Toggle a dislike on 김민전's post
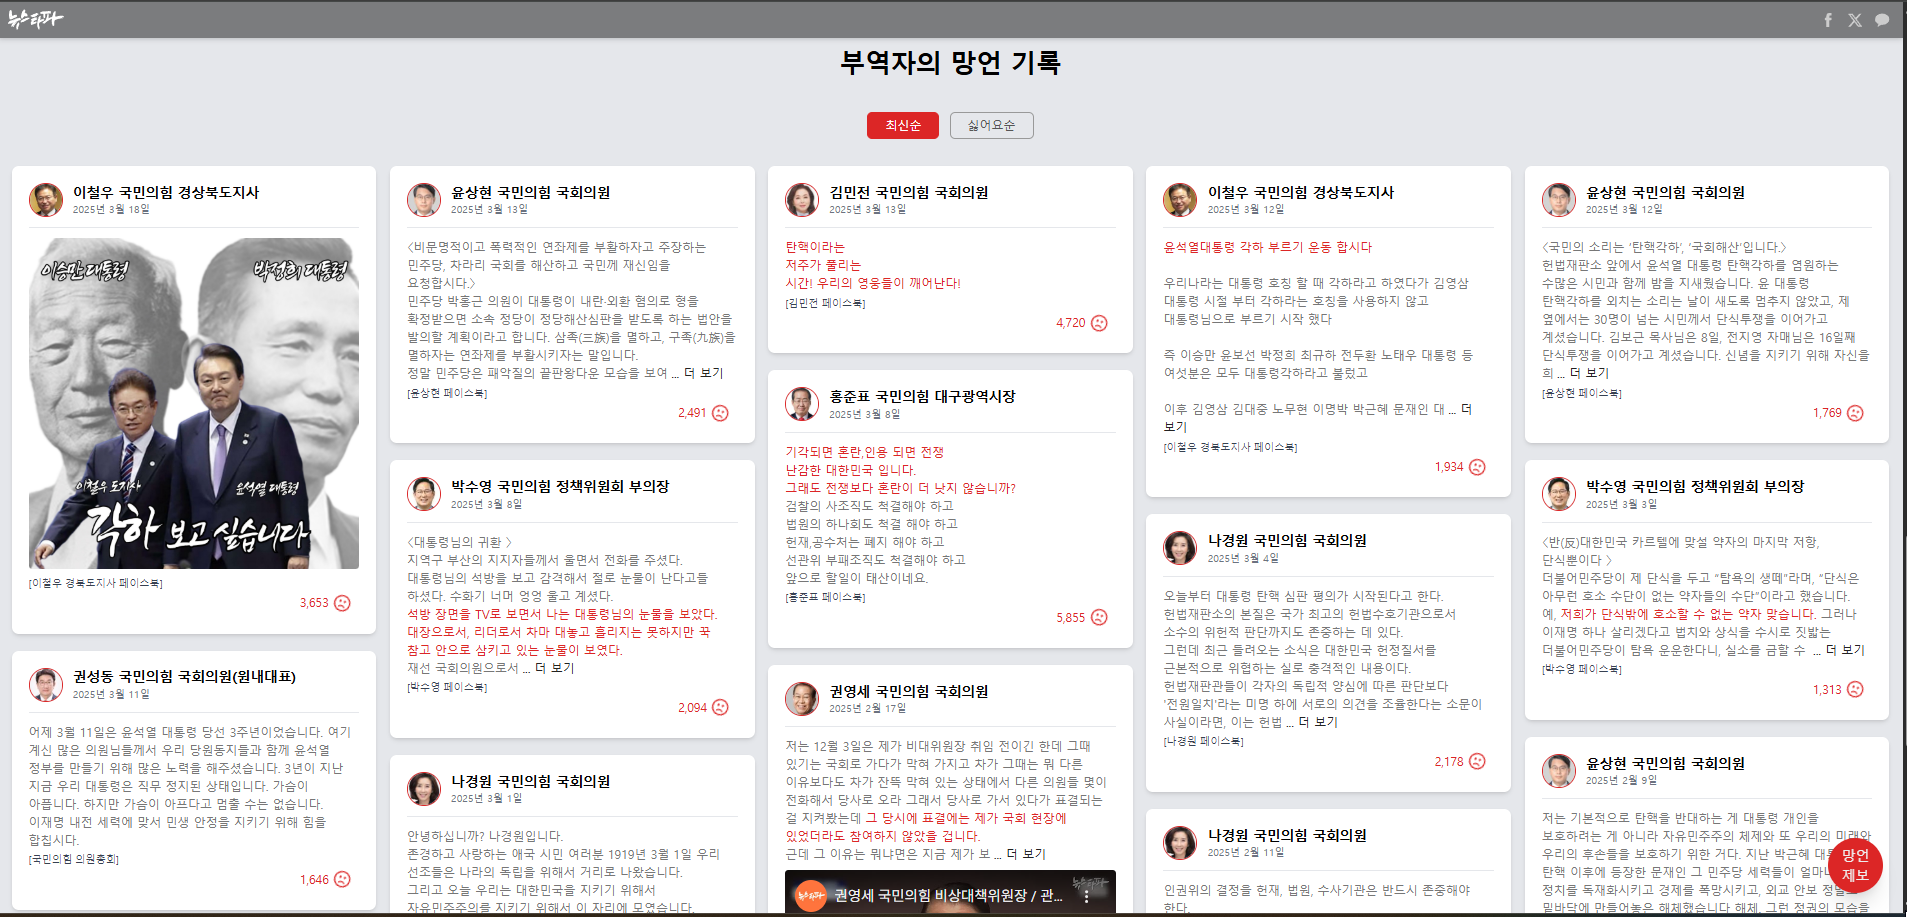This screenshot has width=1907, height=917. pyautogui.click(x=1098, y=323)
